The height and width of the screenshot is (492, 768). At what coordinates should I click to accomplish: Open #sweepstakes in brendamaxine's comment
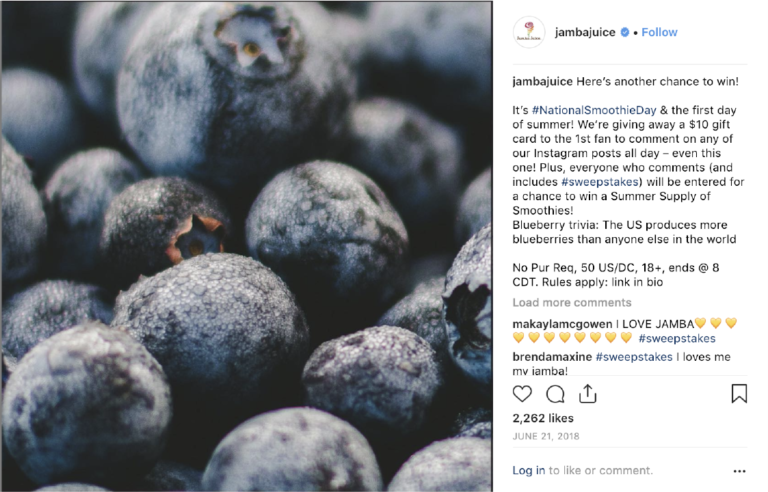(634, 357)
